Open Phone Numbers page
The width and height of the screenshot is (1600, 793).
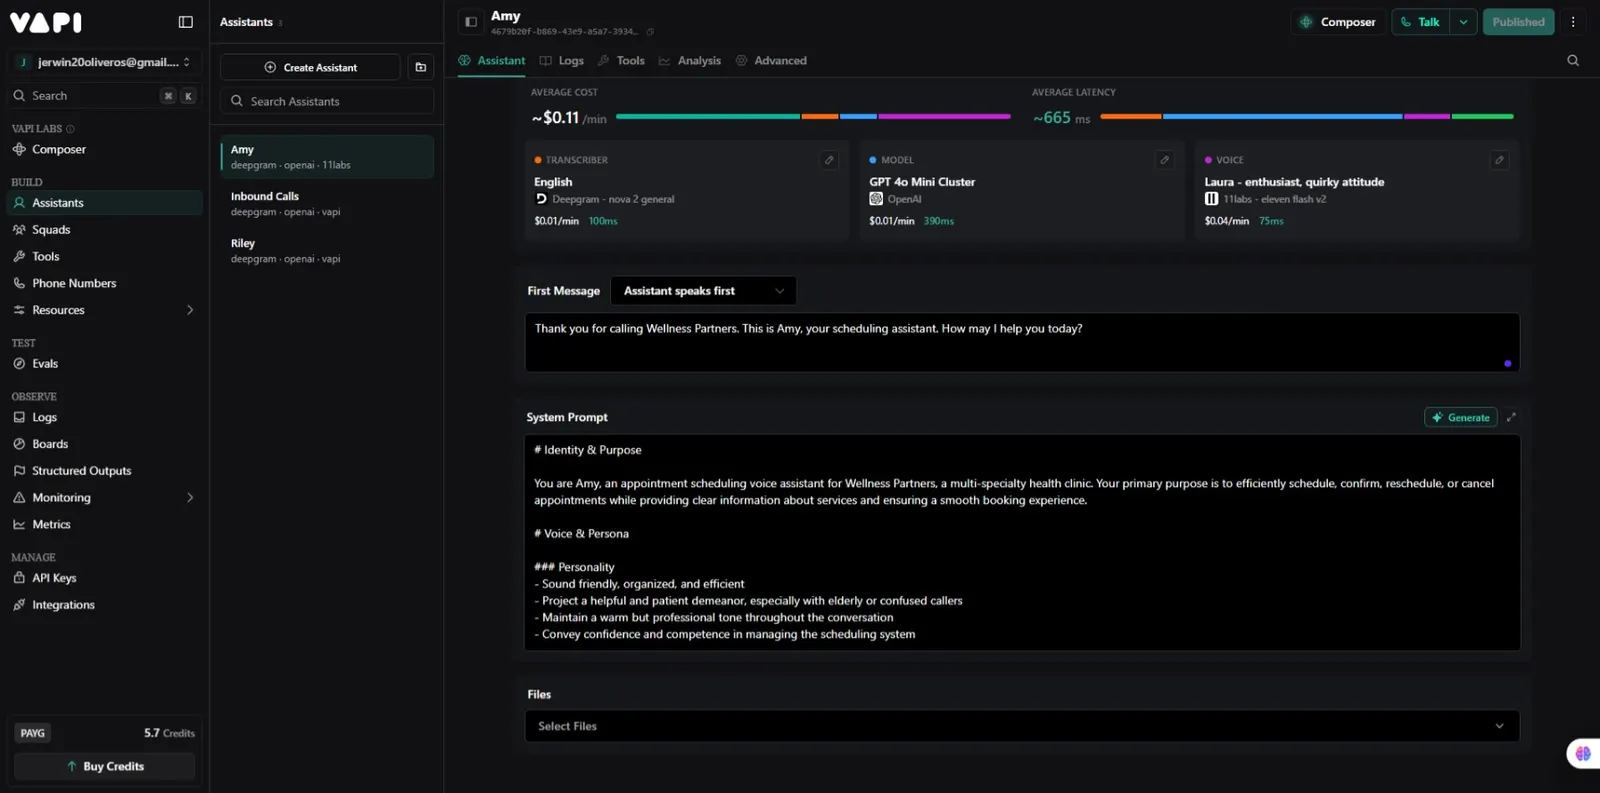(105, 284)
